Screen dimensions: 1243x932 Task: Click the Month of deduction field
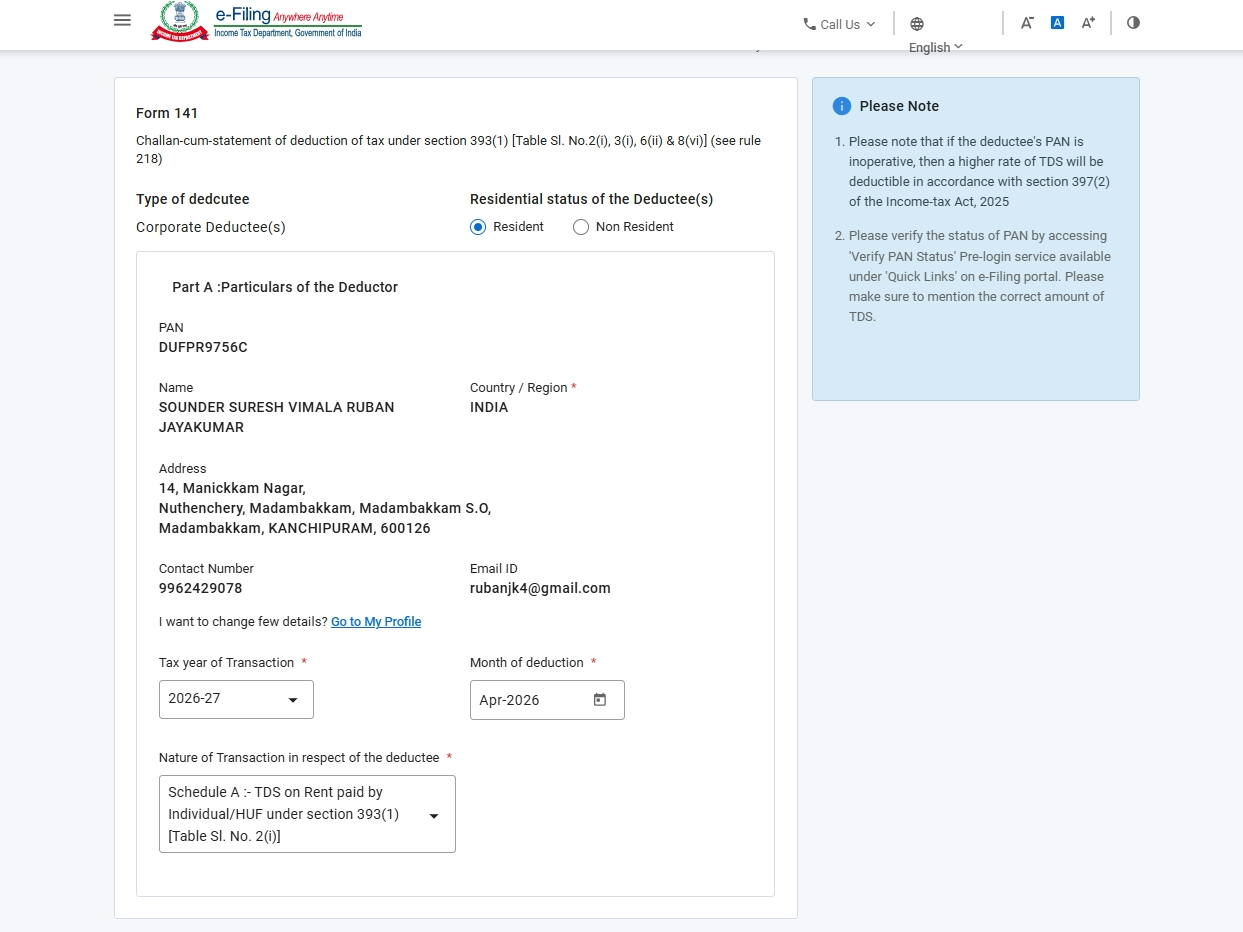[530, 700]
